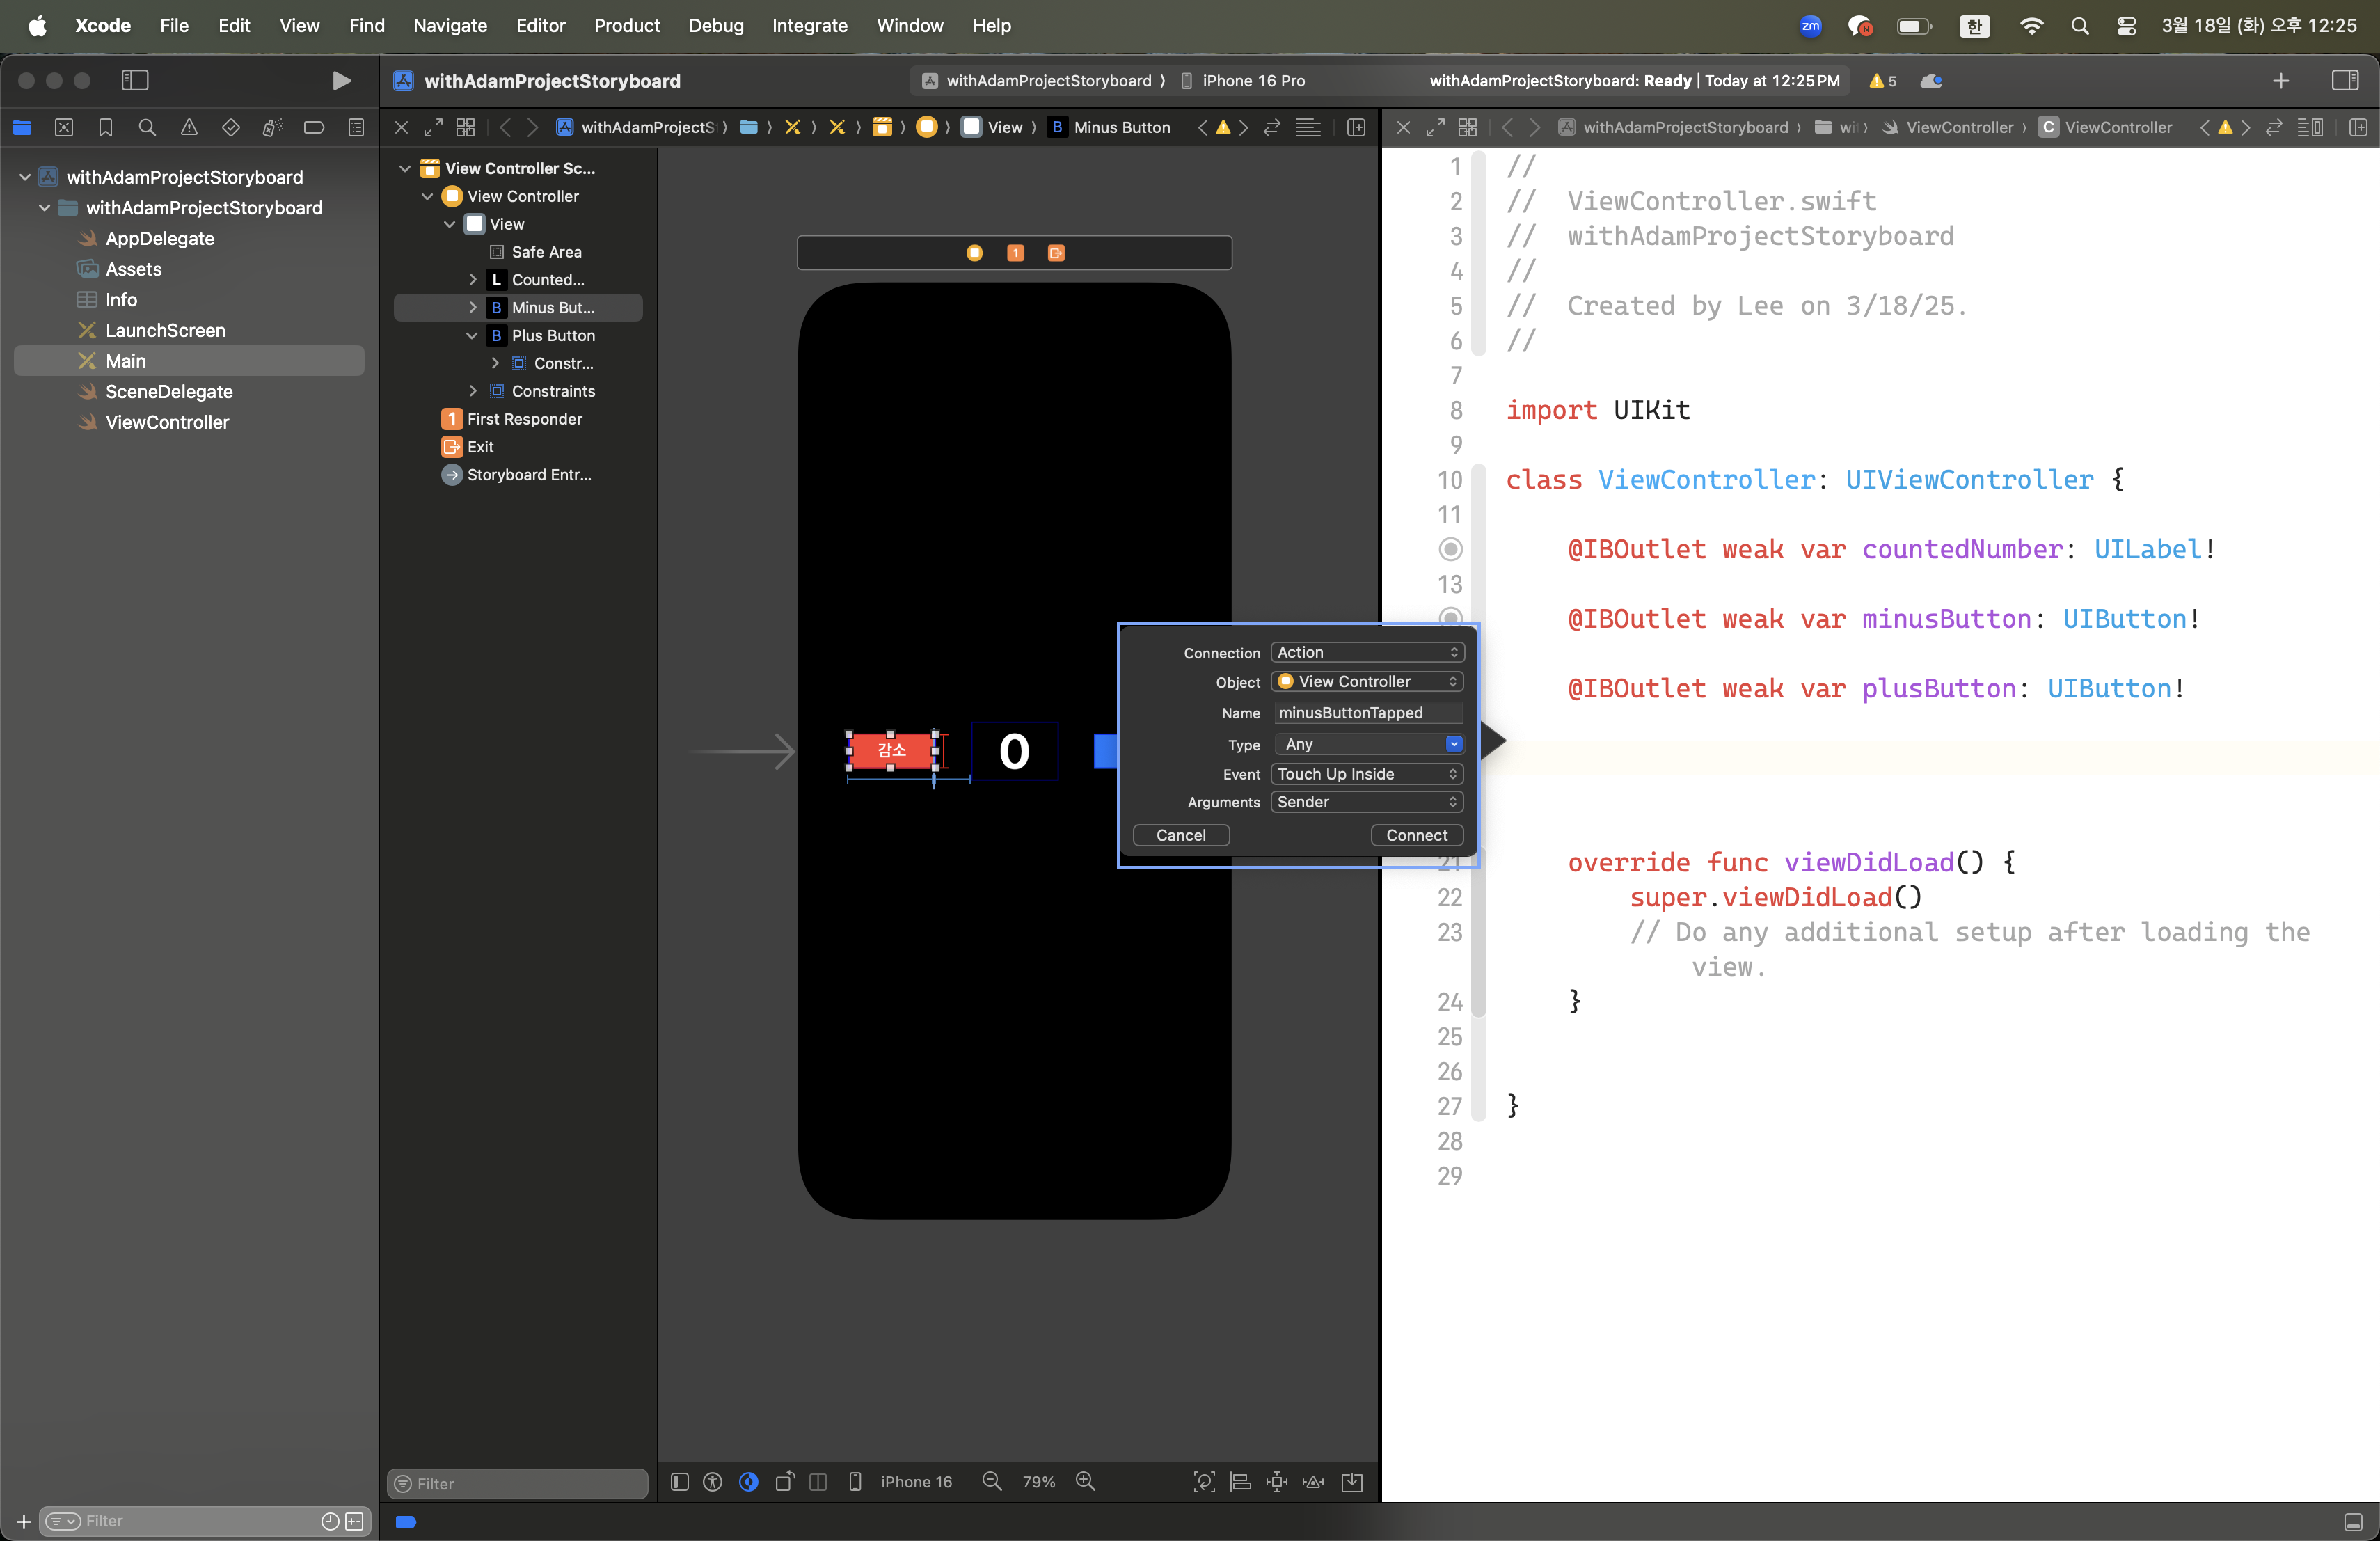Open the Integrate menu
The image size is (2380, 1541).
[x=809, y=25]
